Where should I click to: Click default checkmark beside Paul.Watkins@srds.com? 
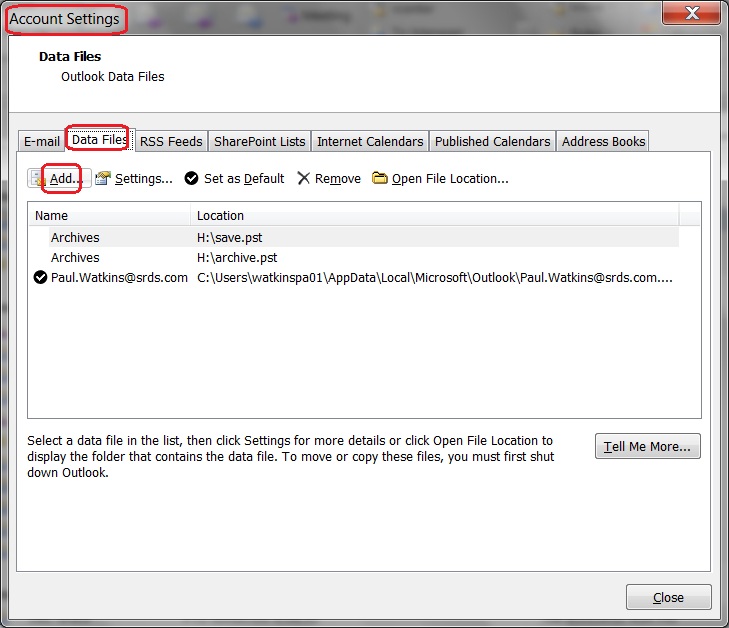41,278
